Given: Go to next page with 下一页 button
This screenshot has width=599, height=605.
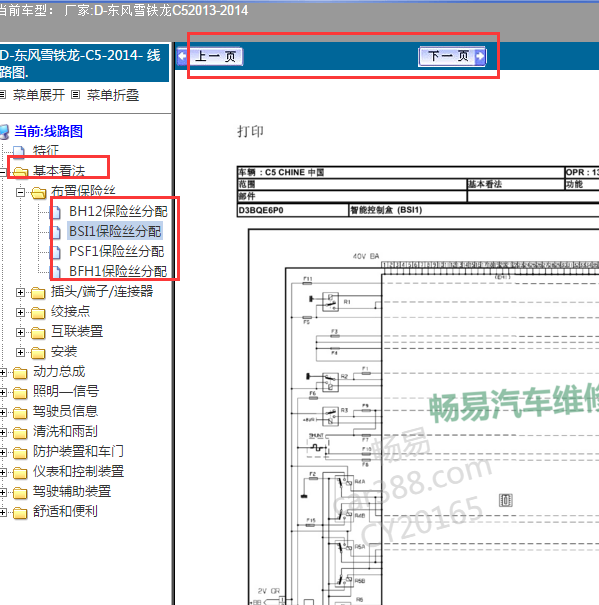Looking at the screenshot, I should pos(452,56).
